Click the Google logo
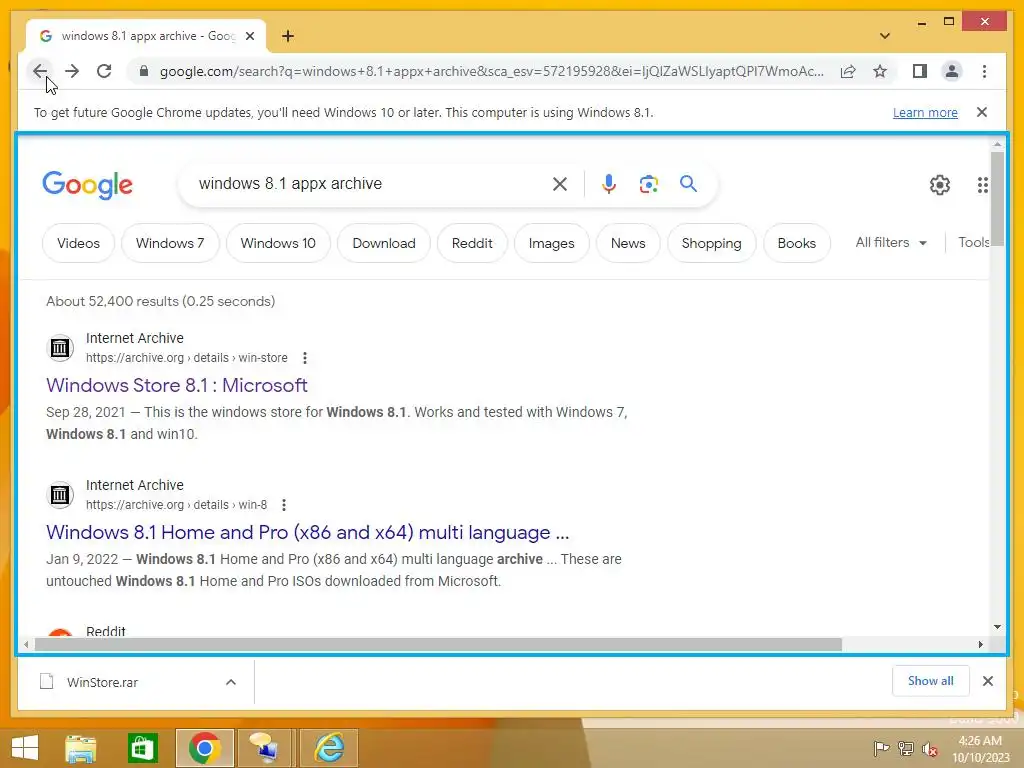This screenshot has height=768, width=1024. [88, 185]
